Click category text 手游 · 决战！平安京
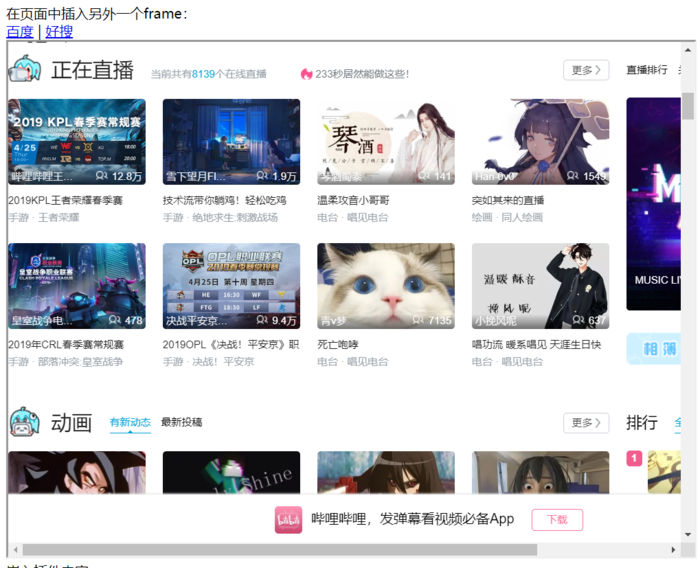Viewport: 700px width, 568px height. tap(208, 362)
